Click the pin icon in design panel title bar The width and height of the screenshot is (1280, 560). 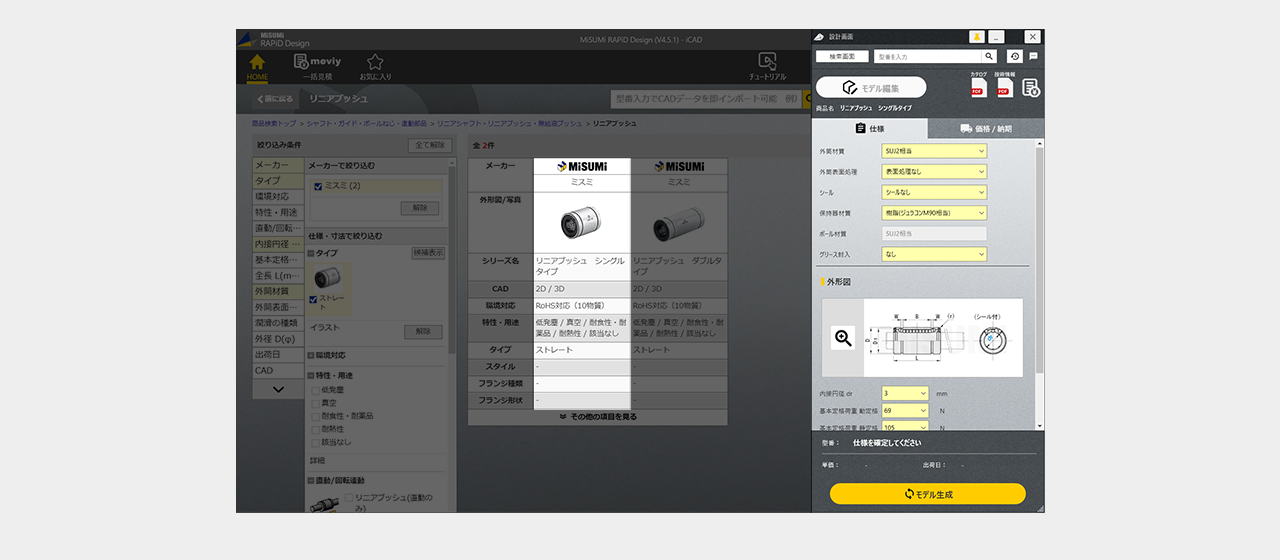(x=977, y=37)
